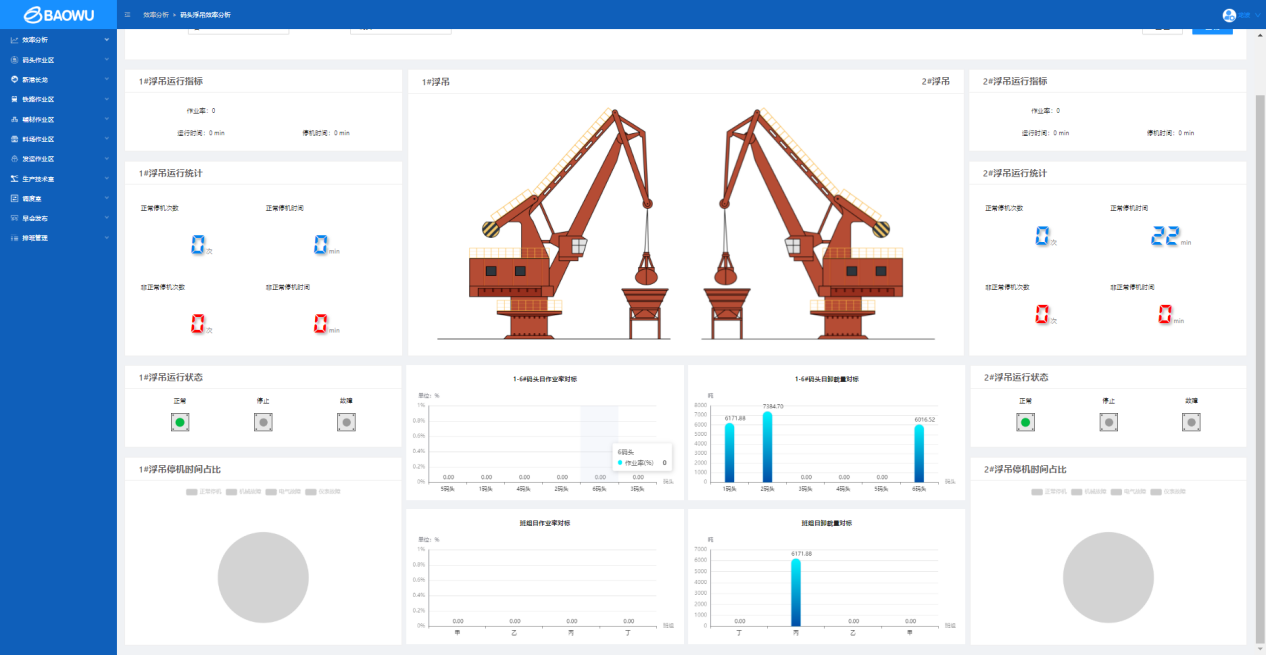Click the 生产技术室 sidebar icon
Image resolution: width=1266 pixels, height=655 pixels.
coord(14,178)
